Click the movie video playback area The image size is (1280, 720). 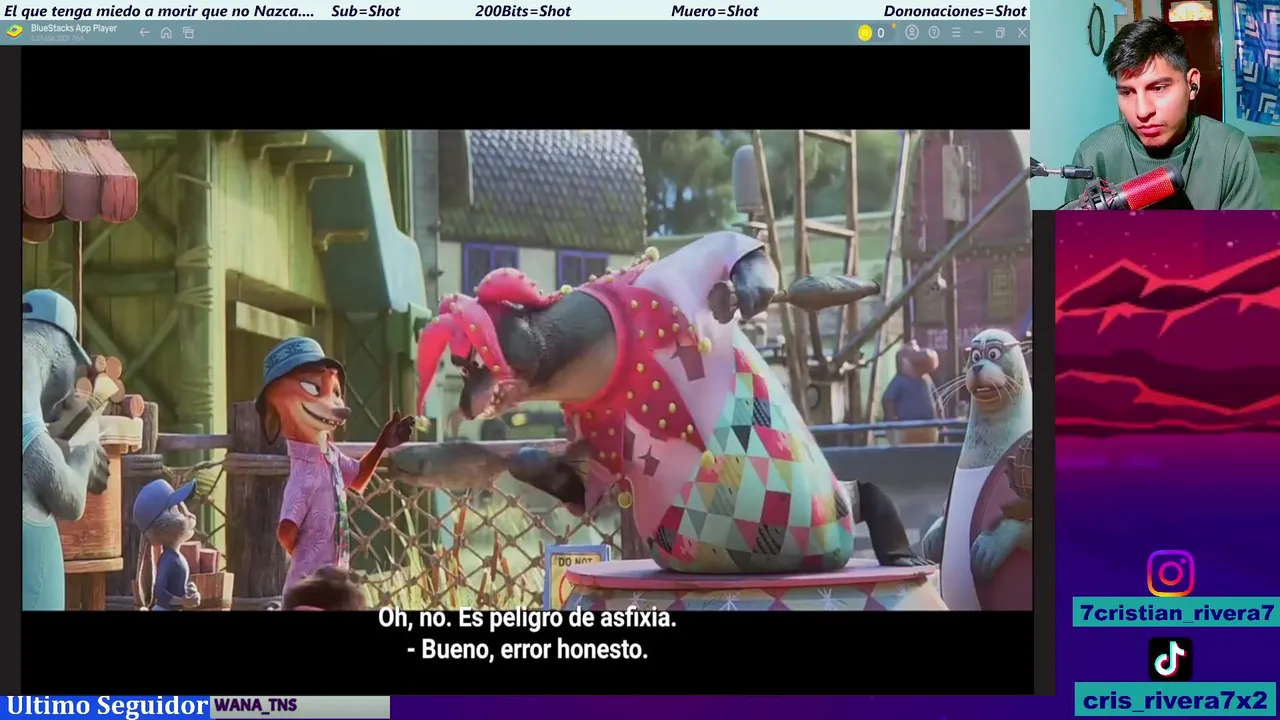coord(527,369)
